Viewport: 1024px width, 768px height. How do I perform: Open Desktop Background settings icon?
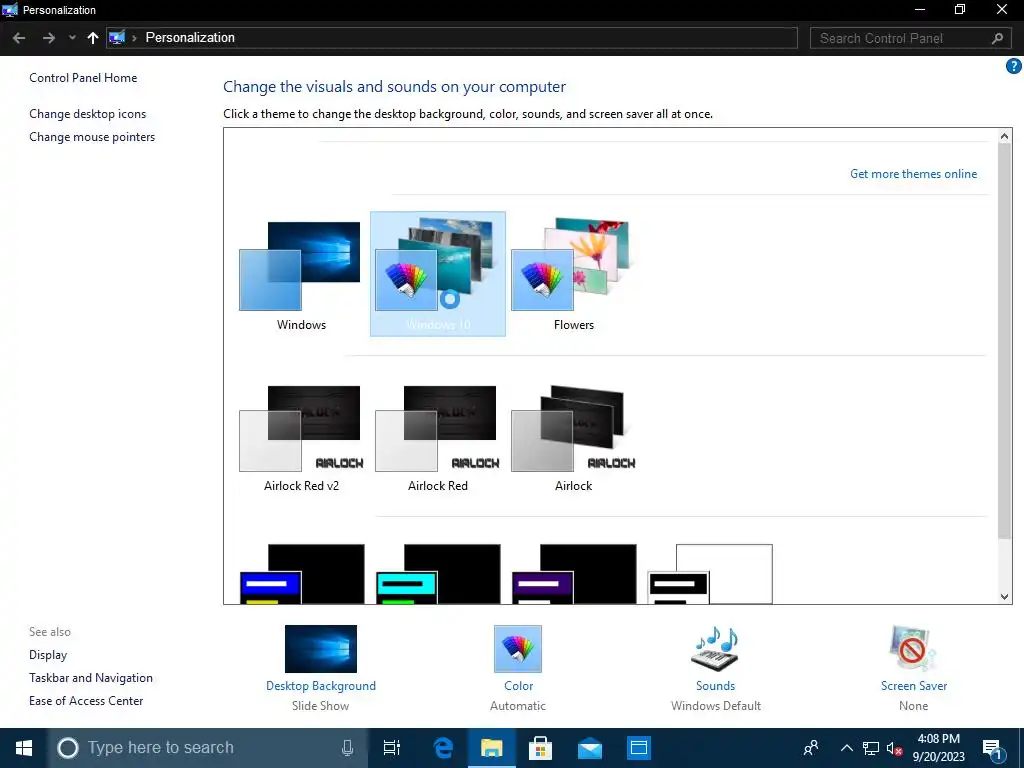click(x=321, y=648)
